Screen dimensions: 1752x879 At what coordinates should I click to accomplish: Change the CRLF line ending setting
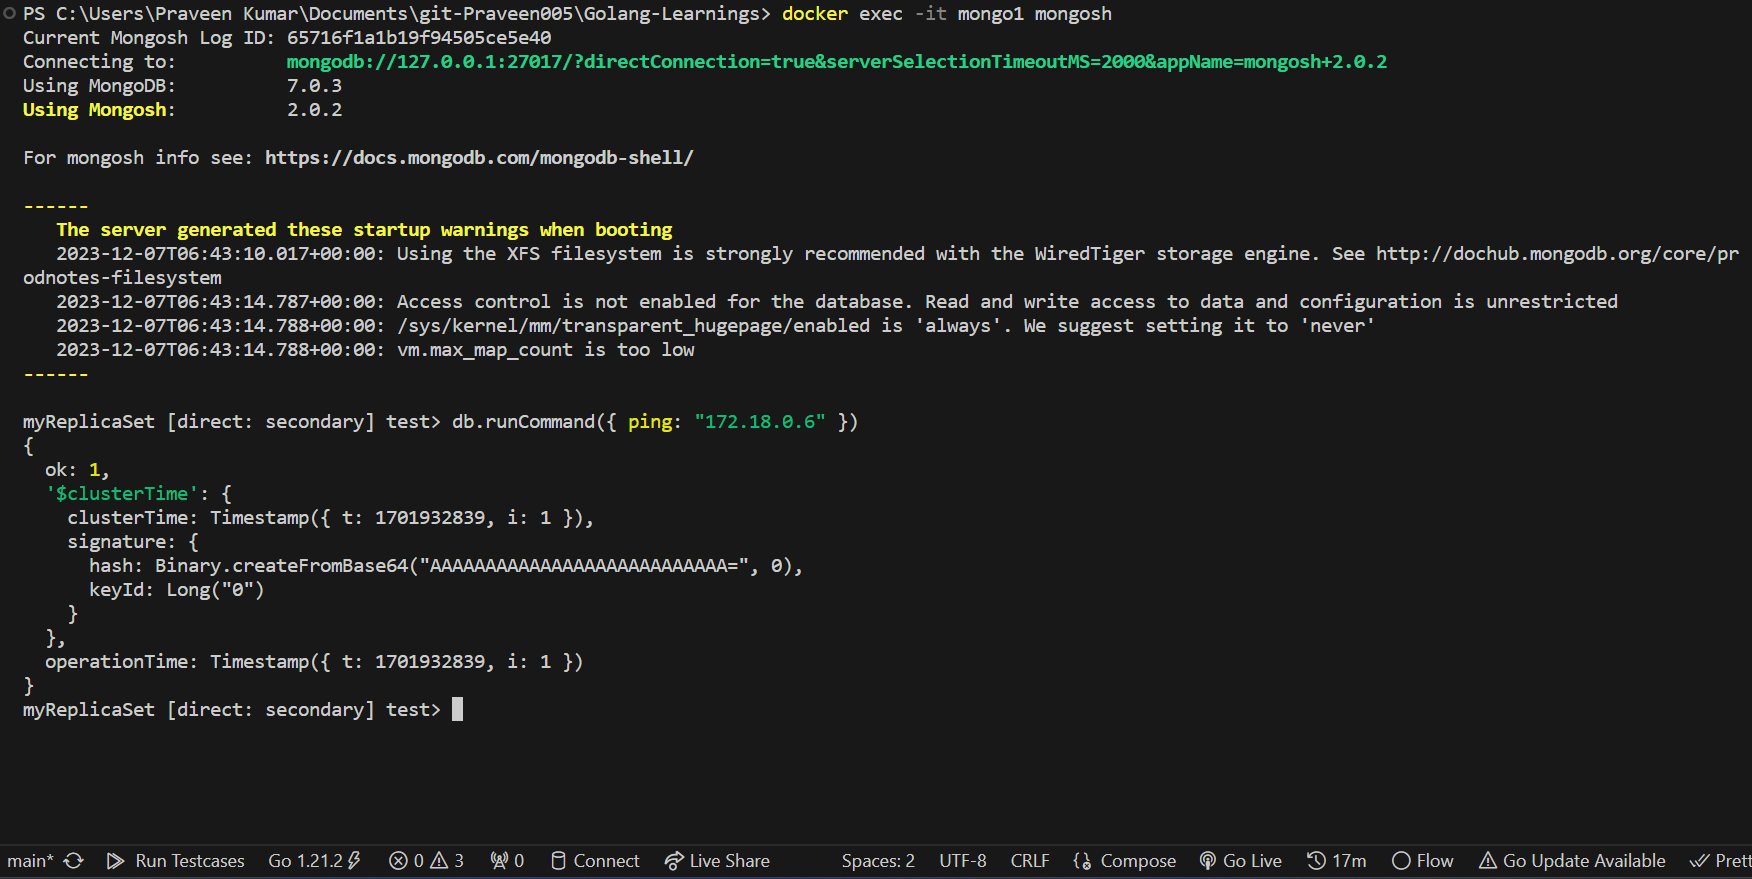click(1030, 861)
